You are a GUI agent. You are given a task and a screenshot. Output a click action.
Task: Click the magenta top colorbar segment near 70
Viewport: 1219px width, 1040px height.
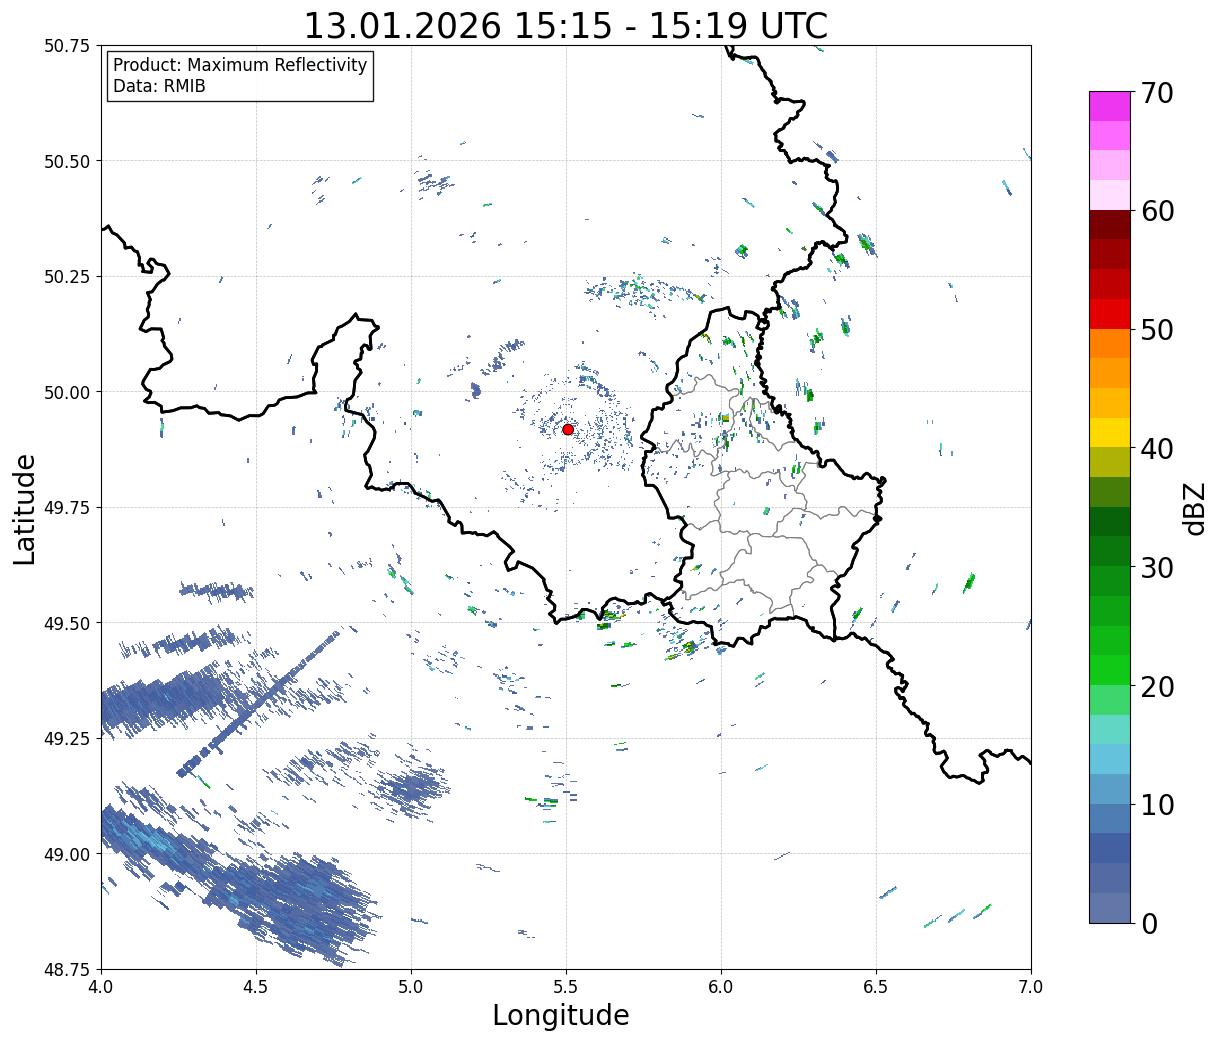coord(1110,106)
